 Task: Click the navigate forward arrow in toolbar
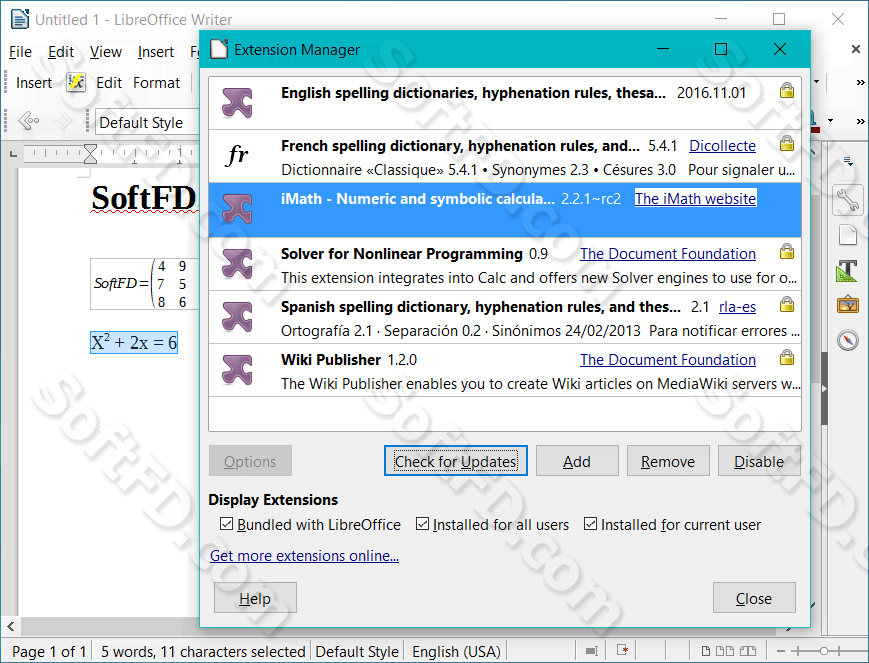62,120
